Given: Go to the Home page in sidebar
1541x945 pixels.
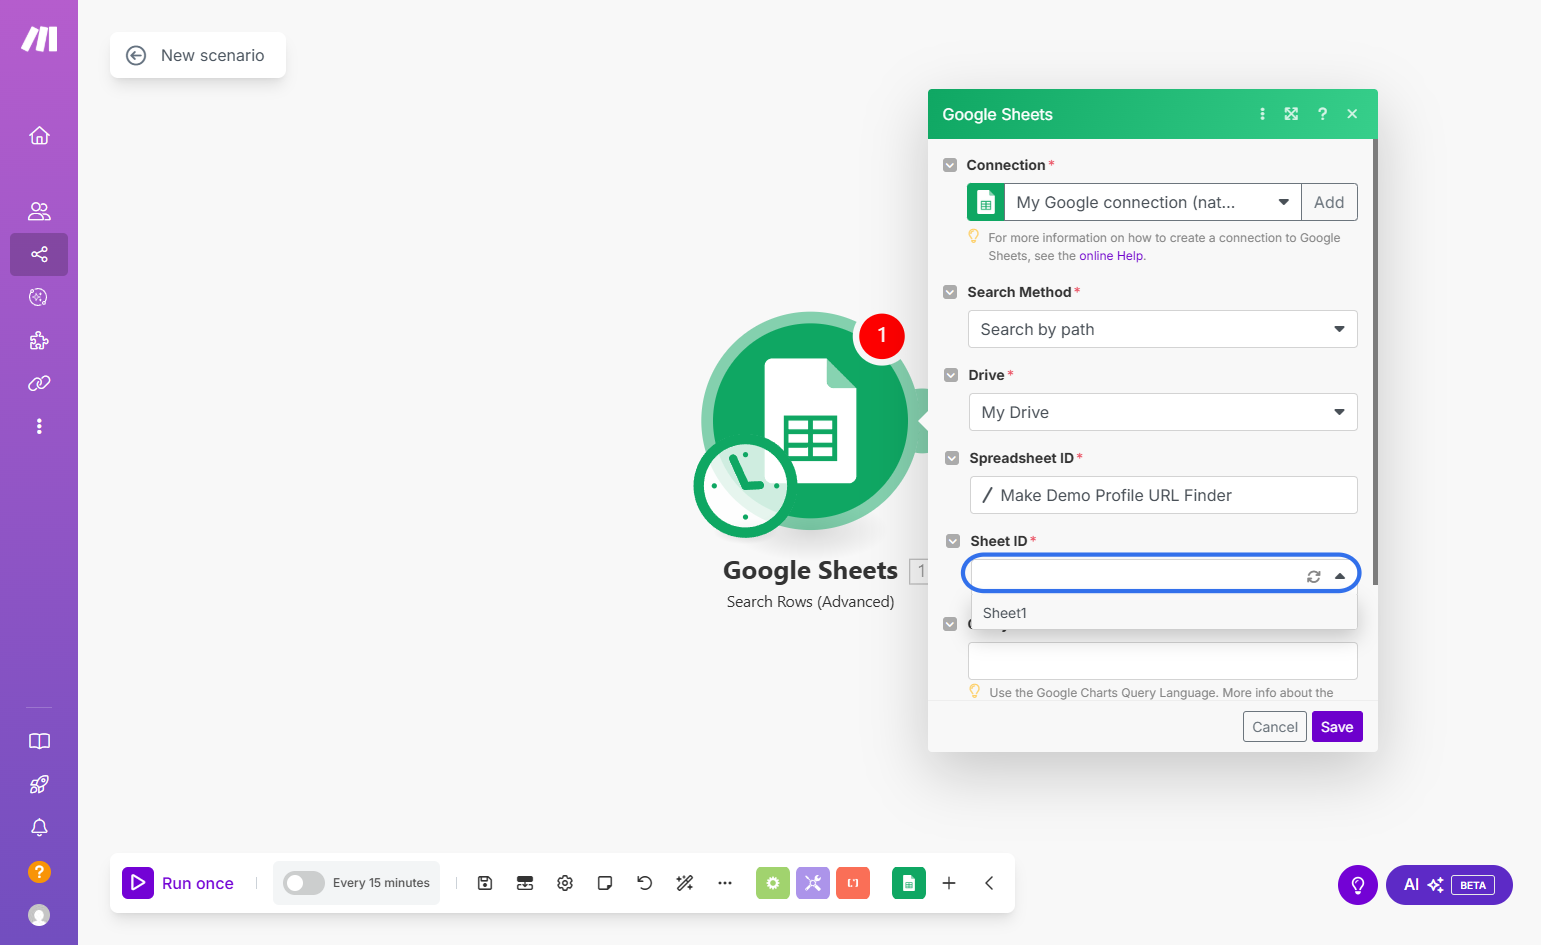Looking at the screenshot, I should [x=39, y=135].
